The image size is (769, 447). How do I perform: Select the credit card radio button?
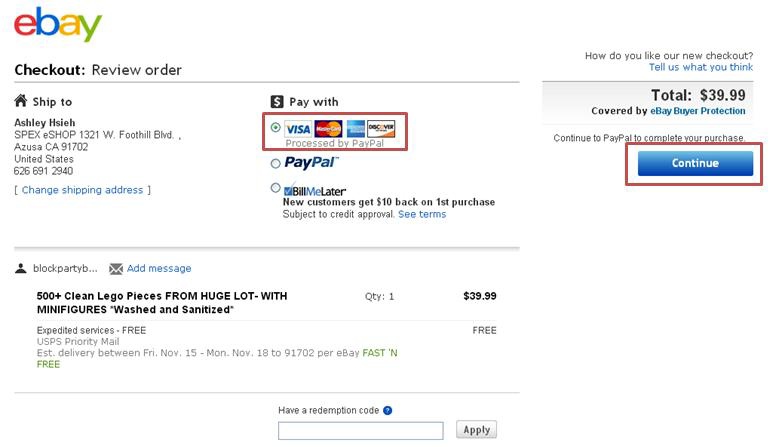click(x=276, y=128)
